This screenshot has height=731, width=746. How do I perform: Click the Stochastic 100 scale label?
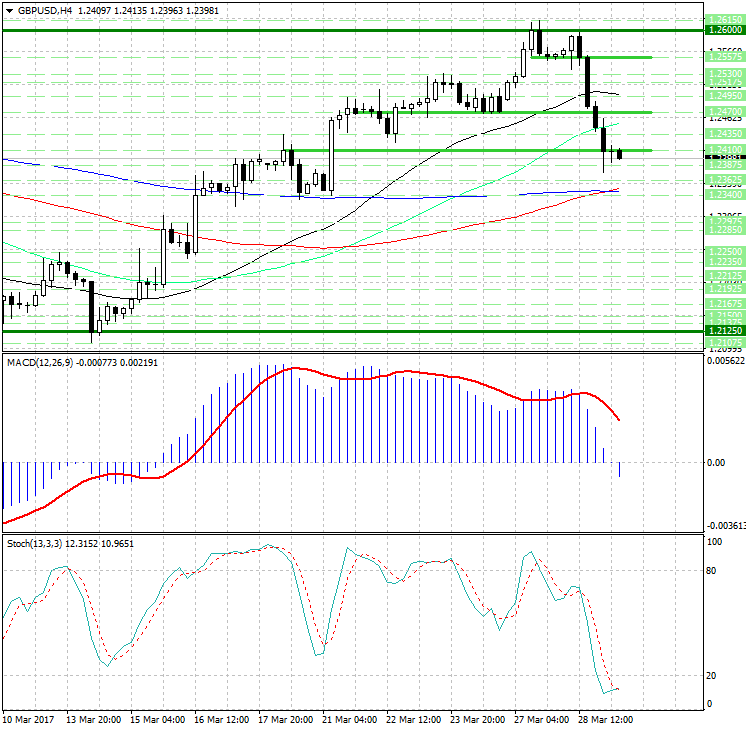tap(715, 542)
